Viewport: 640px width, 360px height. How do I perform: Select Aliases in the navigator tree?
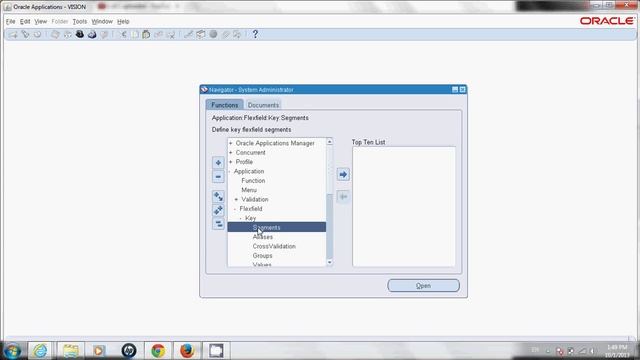(263, 237)
